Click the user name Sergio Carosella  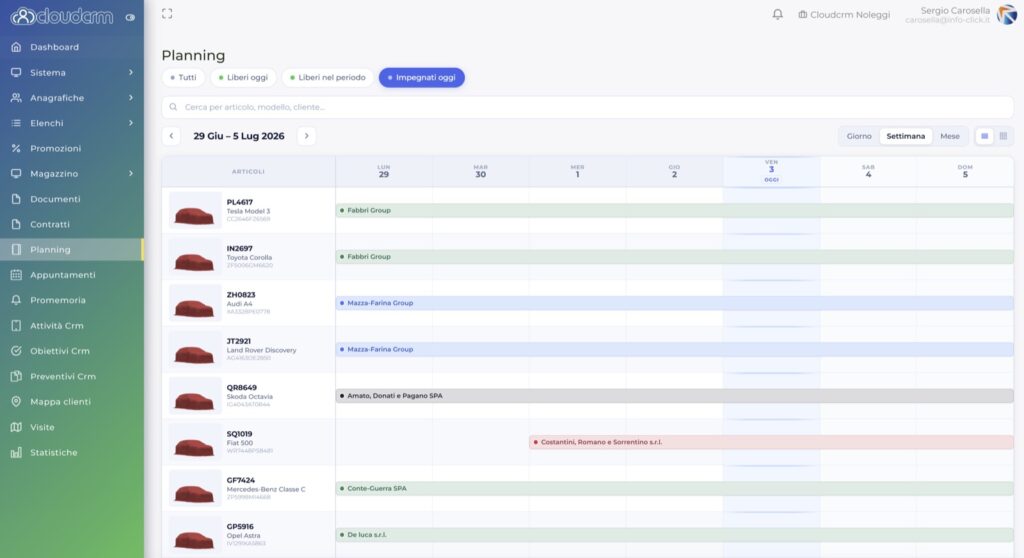[955, 10]
